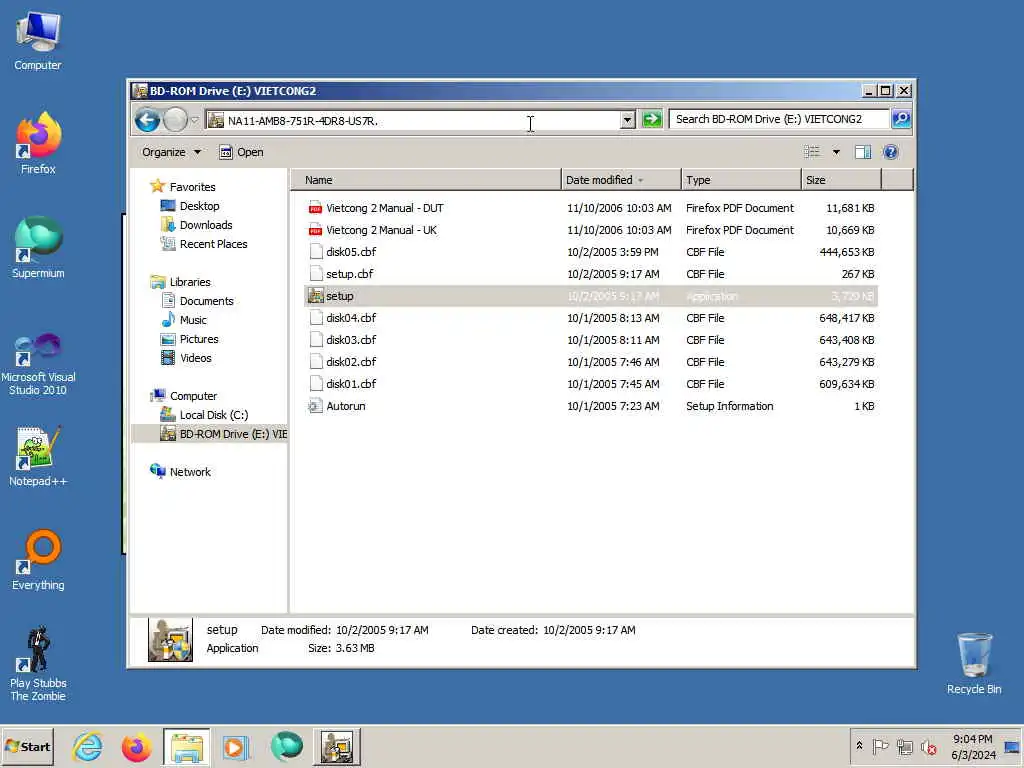Sort by the Type column header
This screenshot has height=768, width=1024.
pyautogui.click(x=741, y=180)
